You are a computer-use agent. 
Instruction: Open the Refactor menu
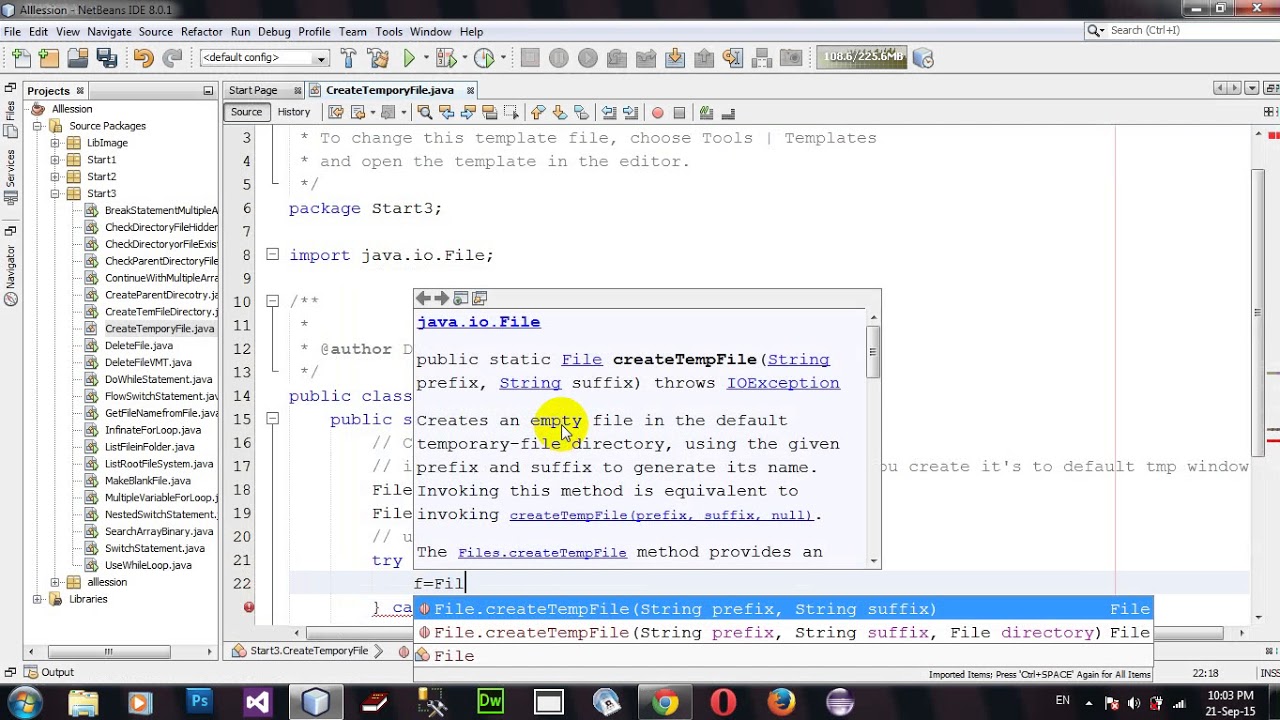(201, 32)
